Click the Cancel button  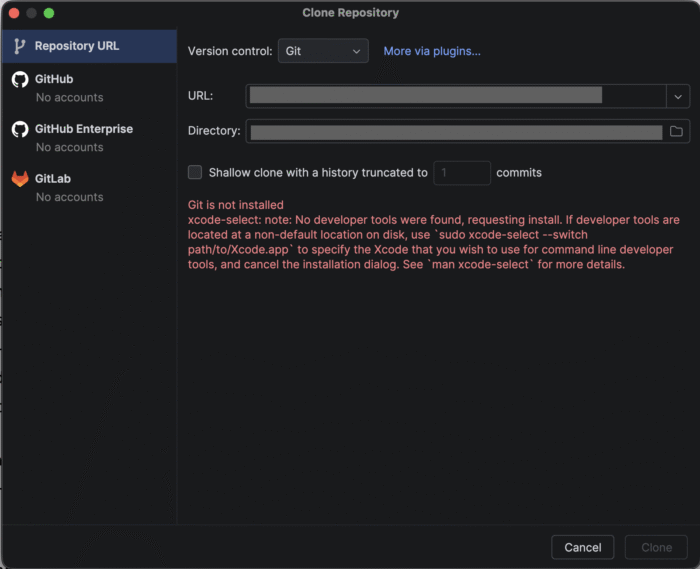pyautogui.click(x=583, y=547)
